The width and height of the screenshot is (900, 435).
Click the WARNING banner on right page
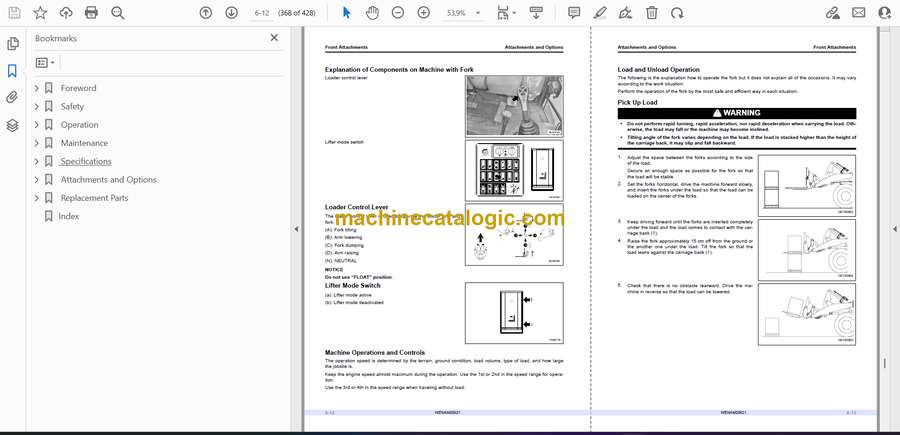[736, 113]
